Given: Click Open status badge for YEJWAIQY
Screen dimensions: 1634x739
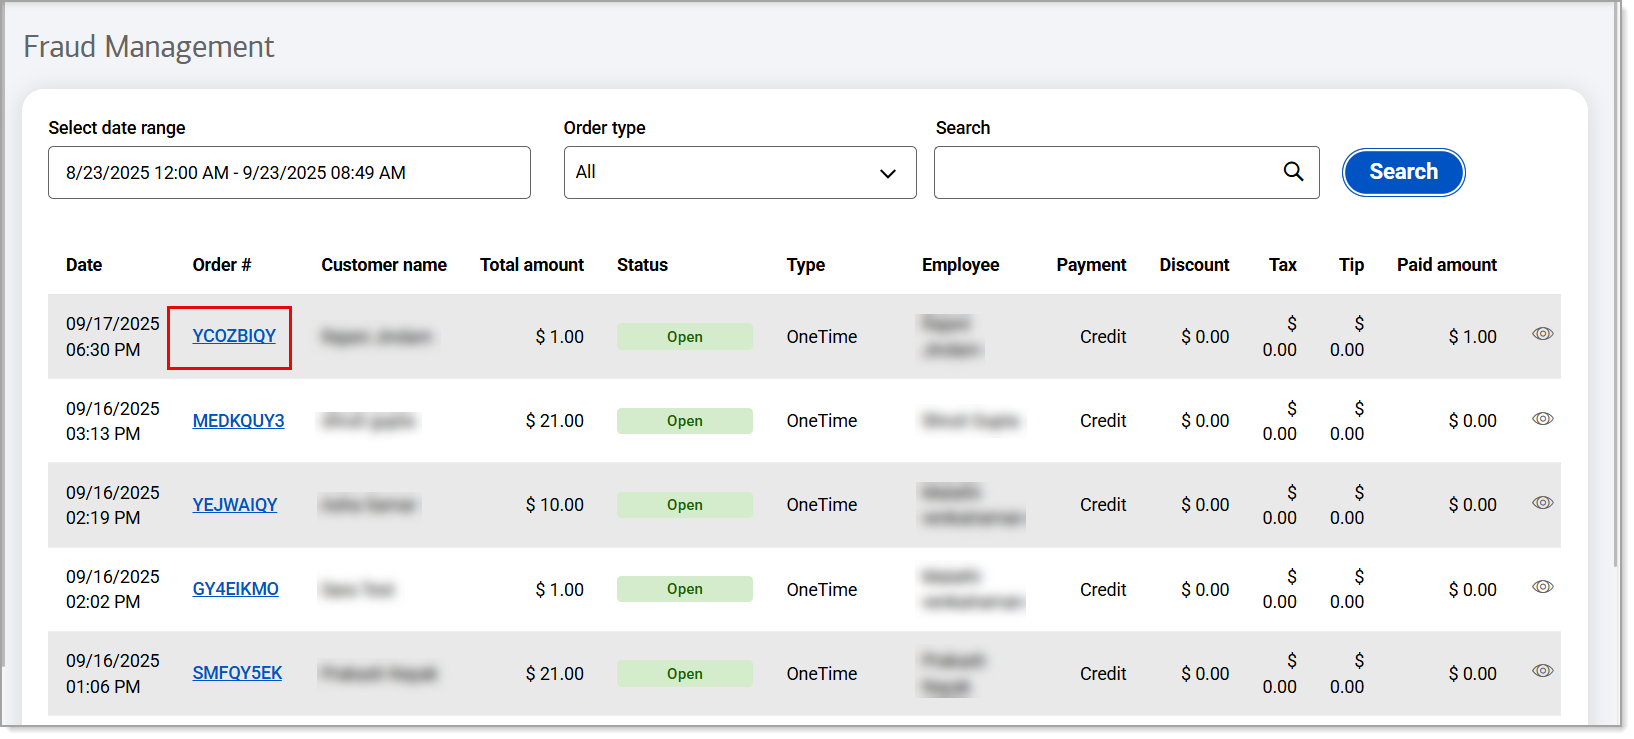Looking at the screenshot, I should tap(685, 505).
